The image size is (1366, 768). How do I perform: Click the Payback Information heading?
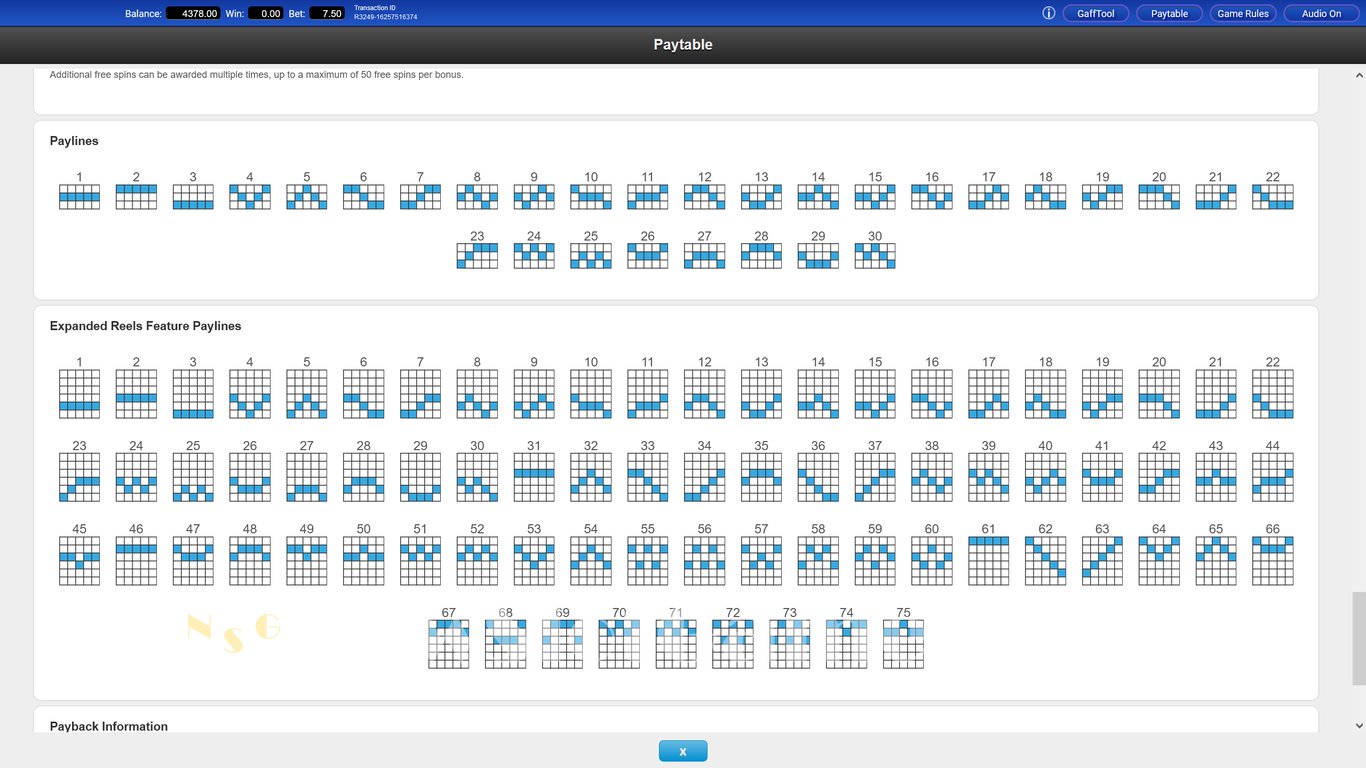(109, 726)
